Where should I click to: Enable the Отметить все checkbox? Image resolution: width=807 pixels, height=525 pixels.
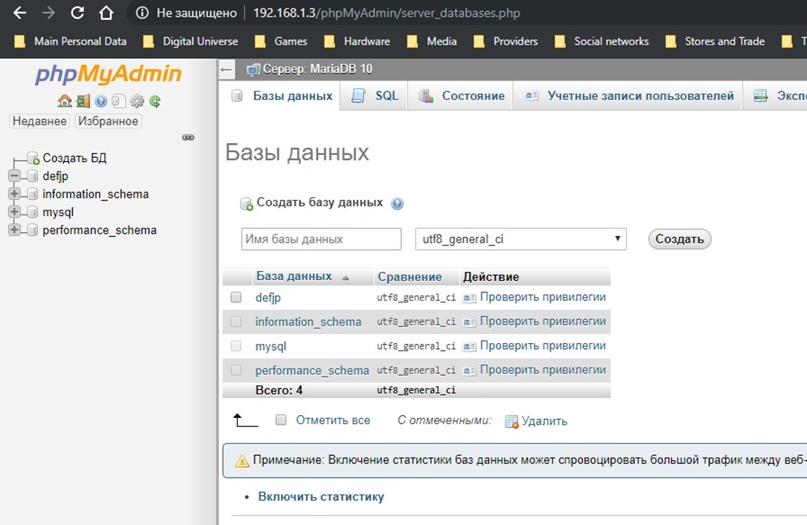coord(281,420)
